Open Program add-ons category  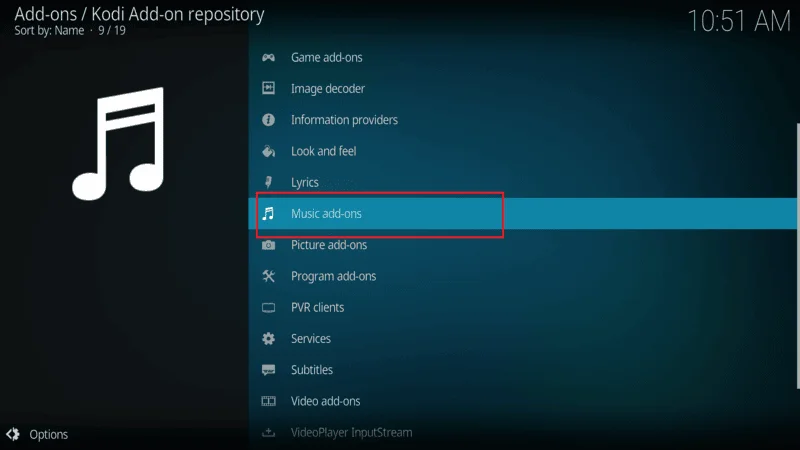522,276
